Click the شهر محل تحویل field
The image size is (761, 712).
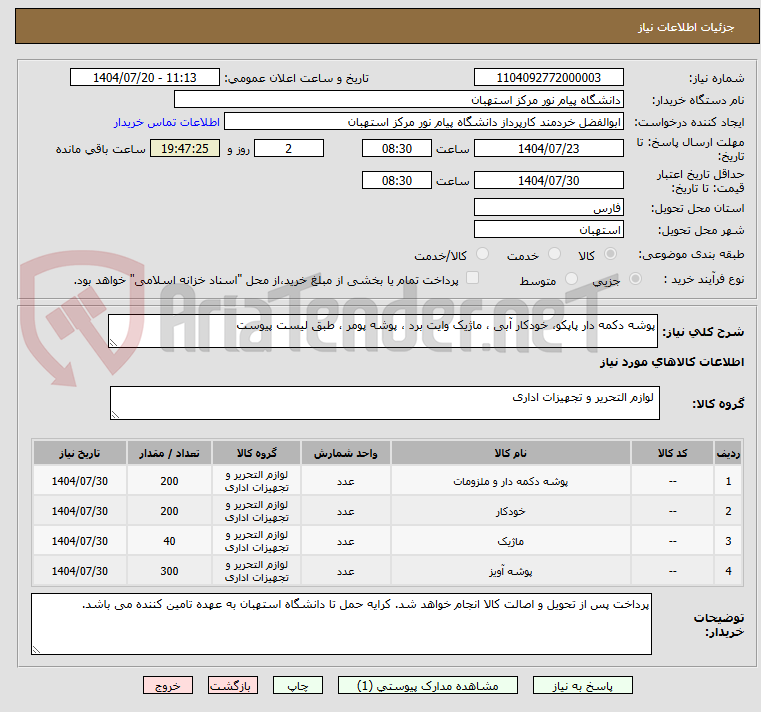(548, 230)
